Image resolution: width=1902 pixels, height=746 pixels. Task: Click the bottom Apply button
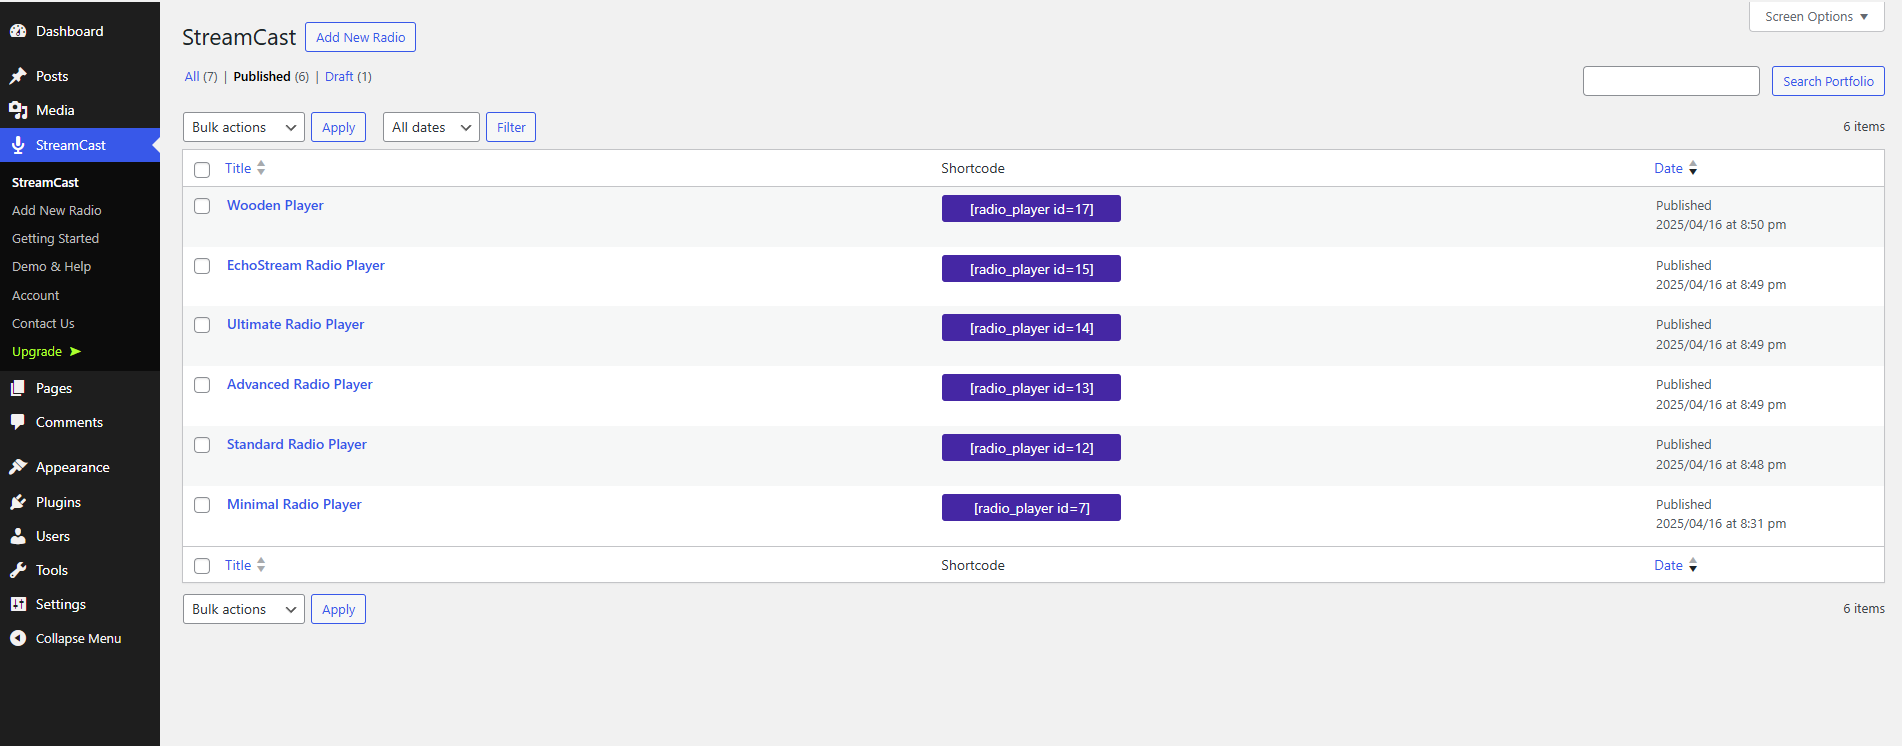click(338, 609)
